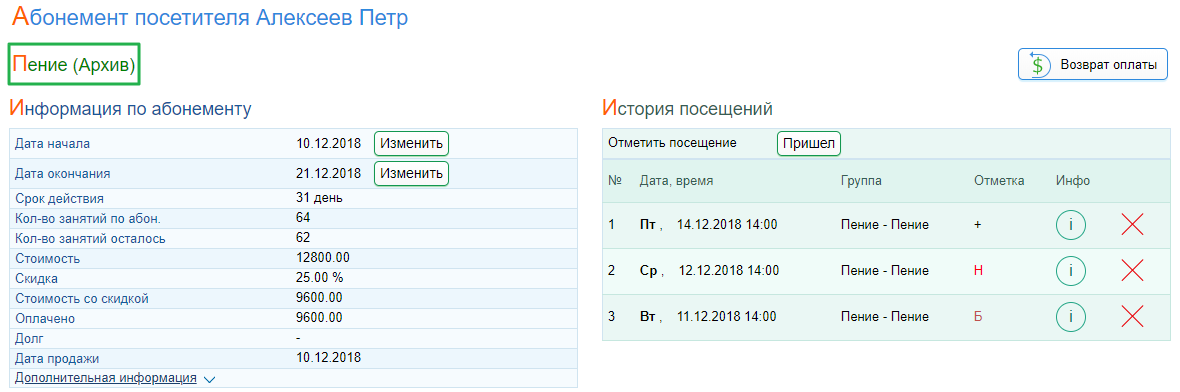Click the История посещений section heading
Viewport: 1180px width, 392px height.
click(x=688, y=109)
